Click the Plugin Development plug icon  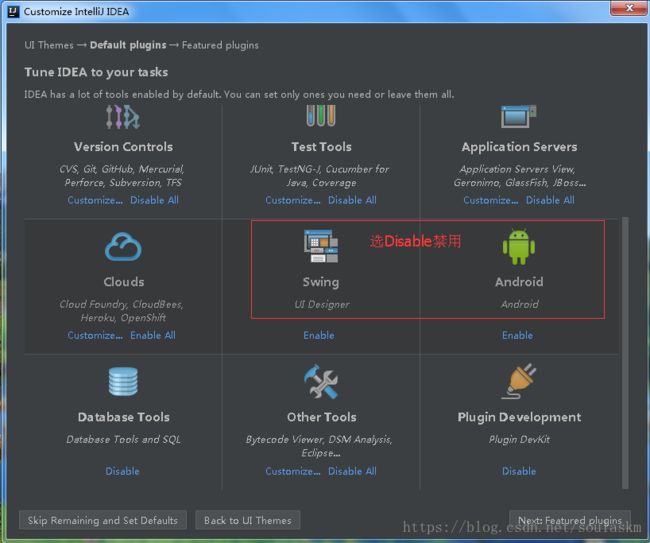[519, 381]
